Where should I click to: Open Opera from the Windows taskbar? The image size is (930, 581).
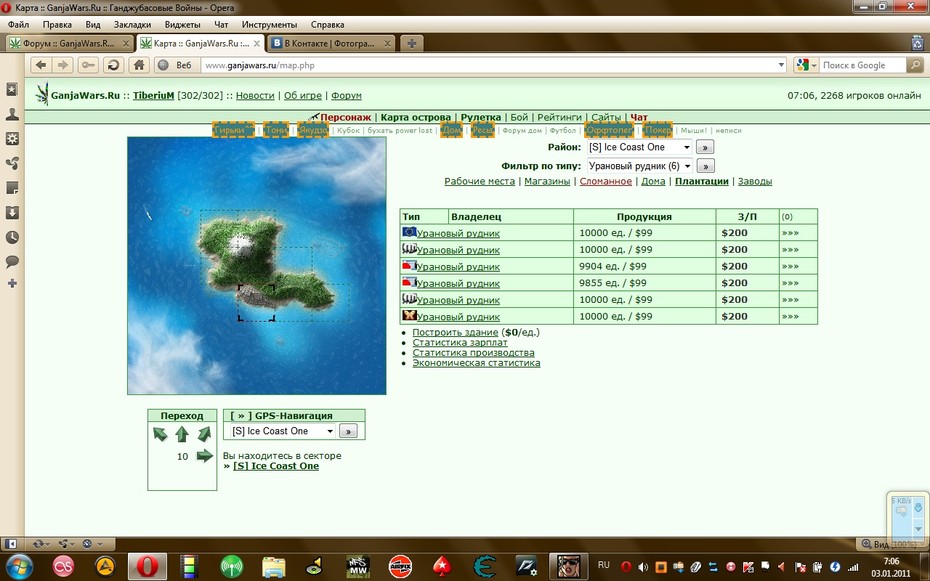point(147,566)
